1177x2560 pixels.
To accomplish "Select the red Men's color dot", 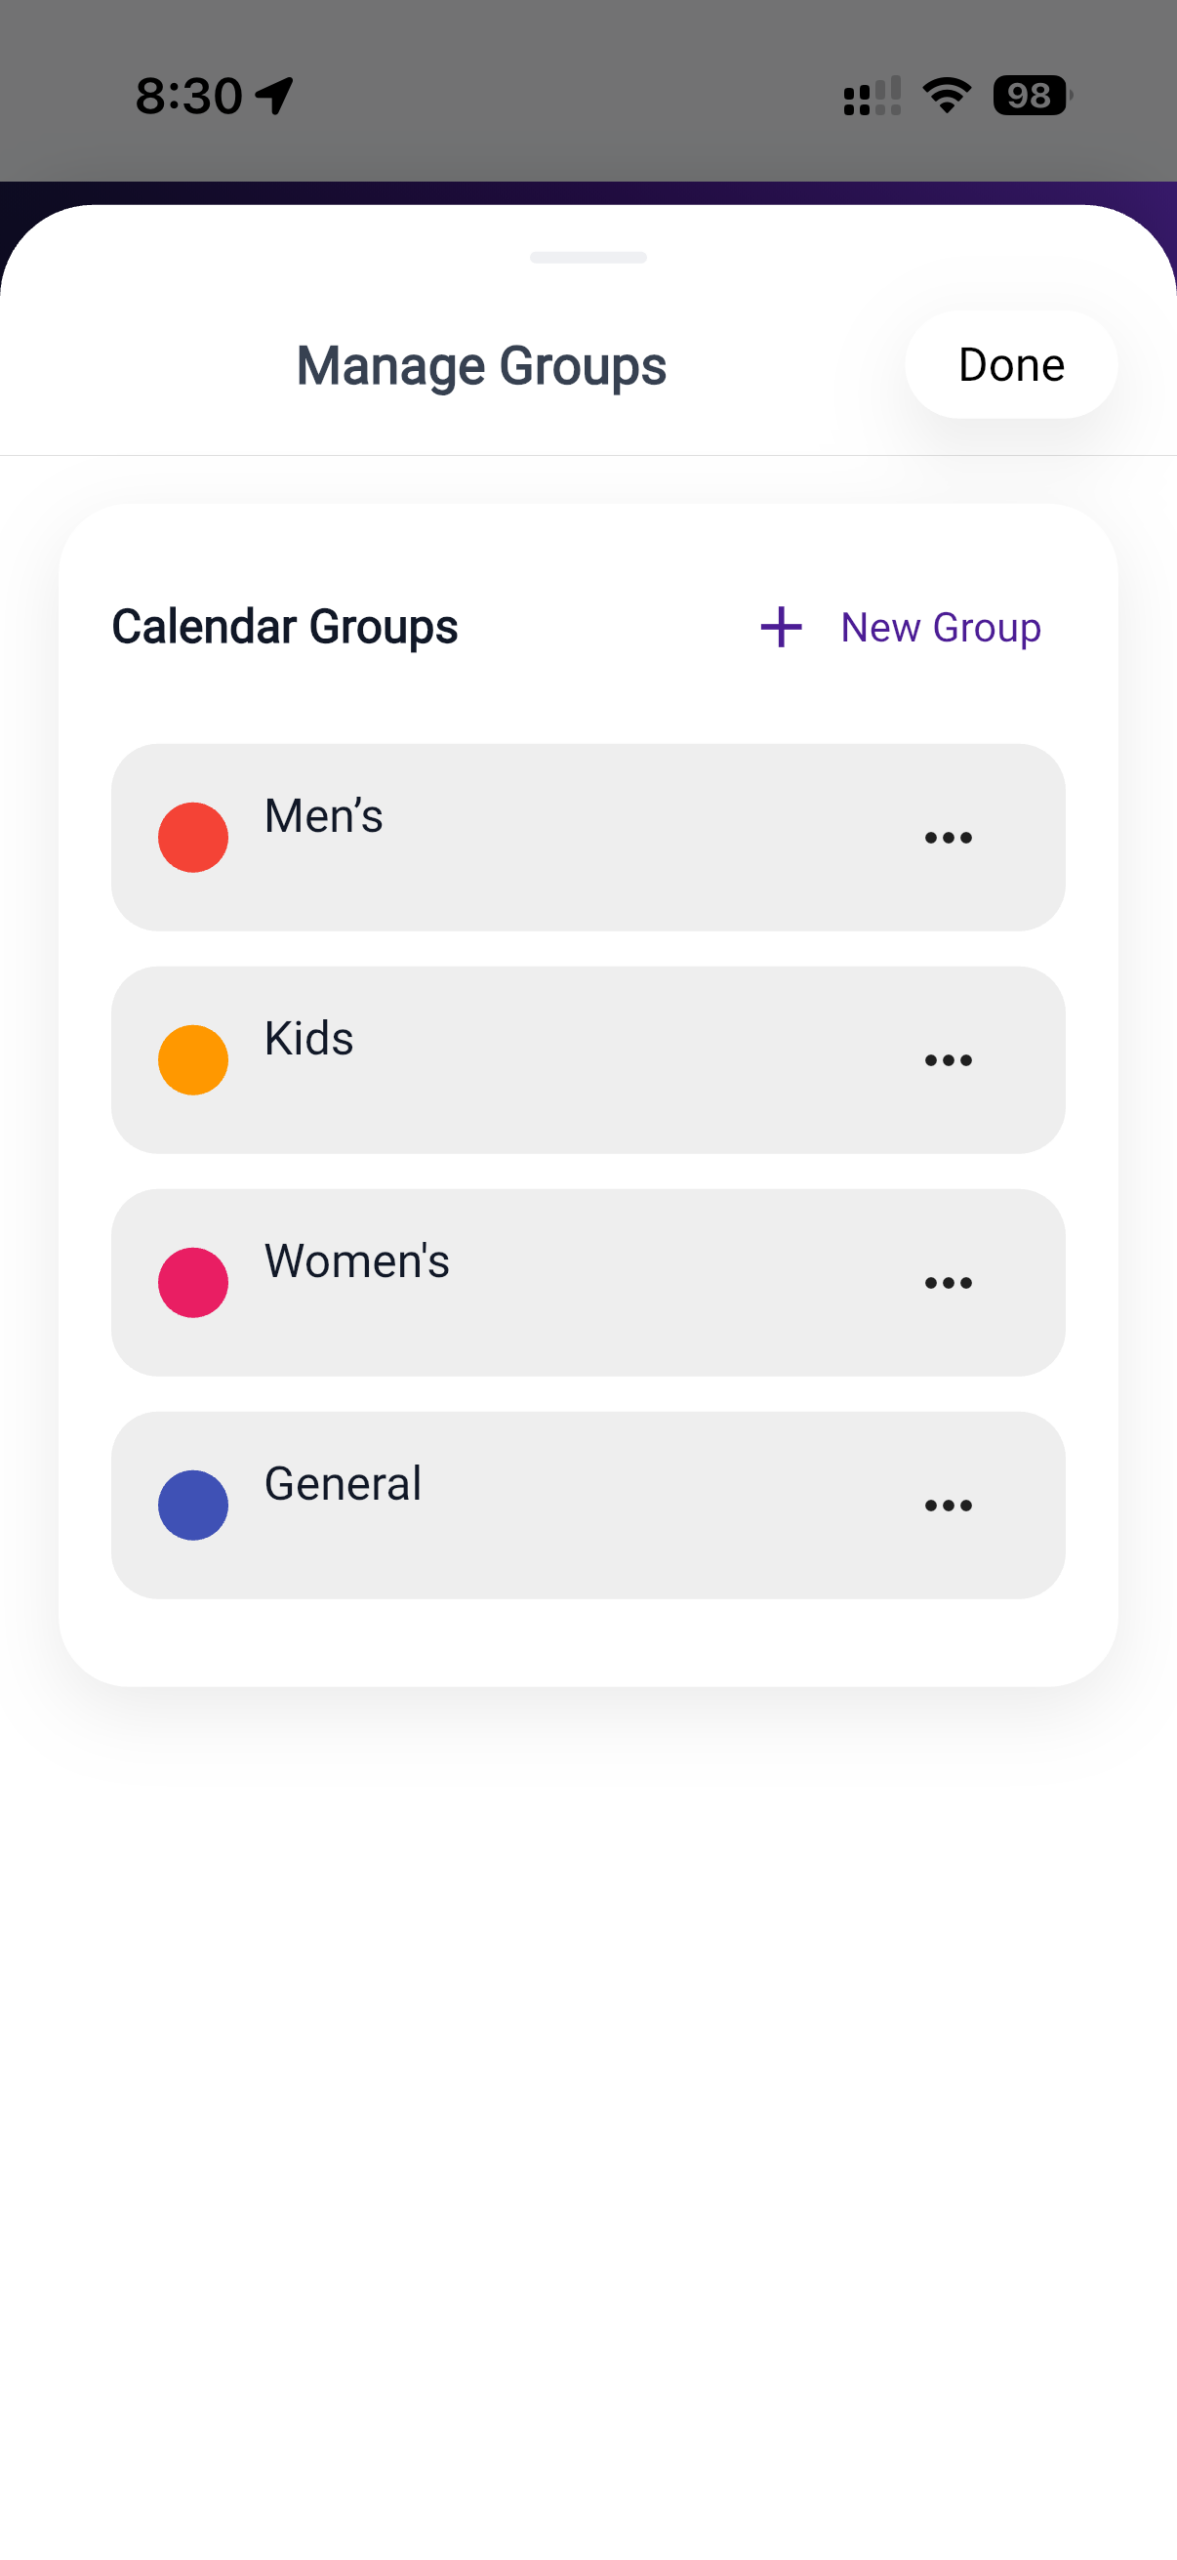I will pyautogui.click(x=193, y=837).
